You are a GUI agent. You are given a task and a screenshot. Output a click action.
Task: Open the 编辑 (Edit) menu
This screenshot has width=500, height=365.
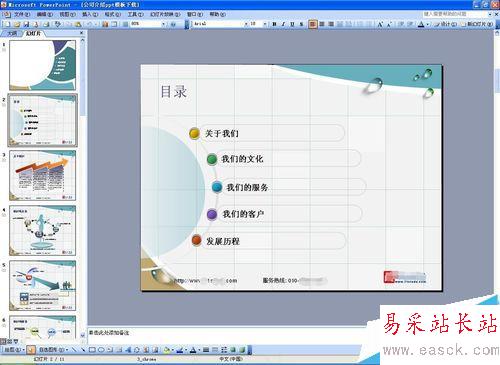pyautogui.click(x=45, y=14)
